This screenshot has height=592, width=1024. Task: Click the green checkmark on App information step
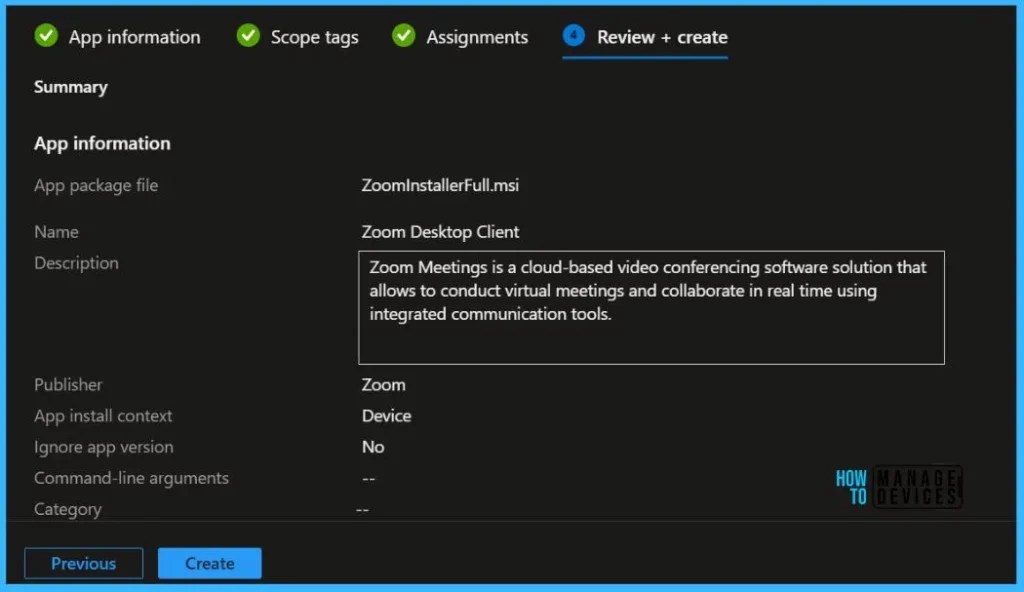pyautogui.click(x=45, y=36)
